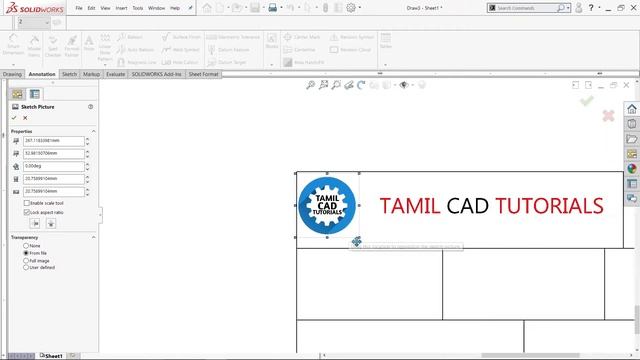Collapse the Properties section
640x360 pixels.
(x=93, y=131)
